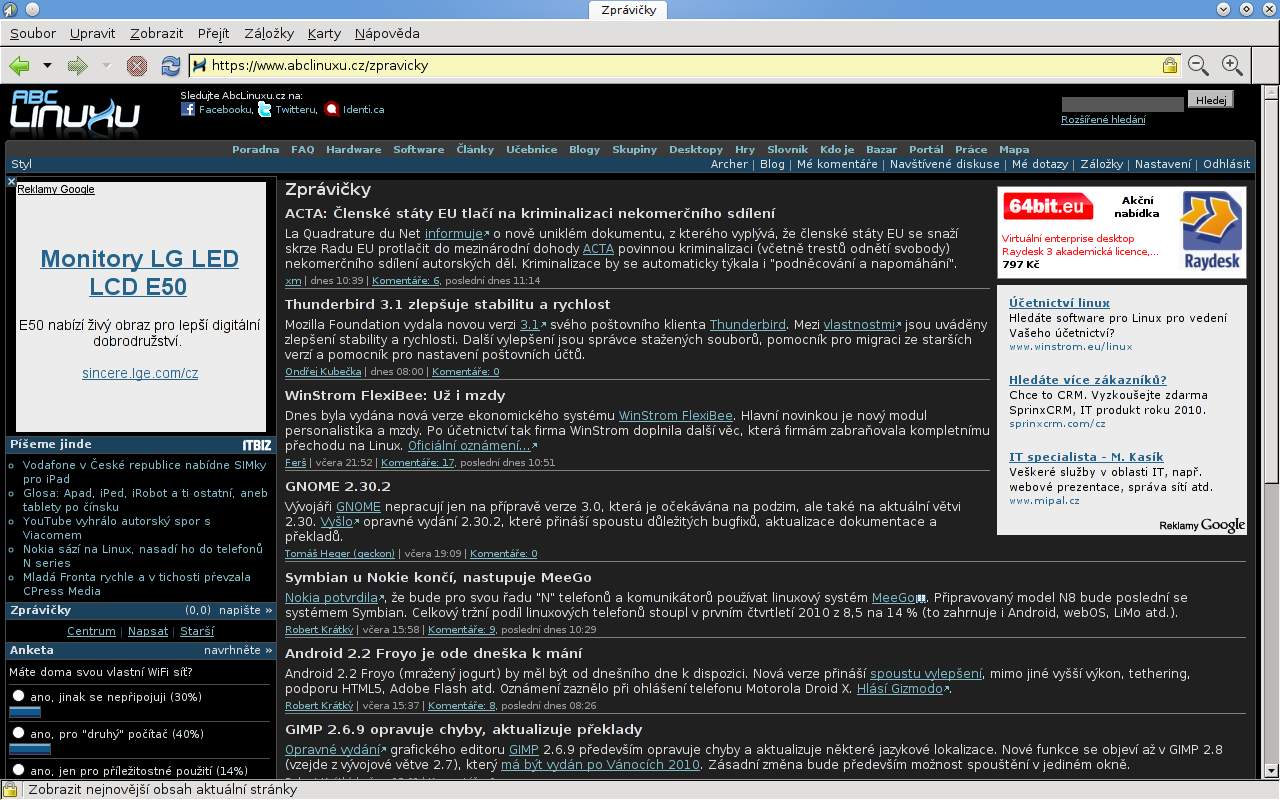Open the Nastavení link
1280x800 pixels.
(1163, 164)
